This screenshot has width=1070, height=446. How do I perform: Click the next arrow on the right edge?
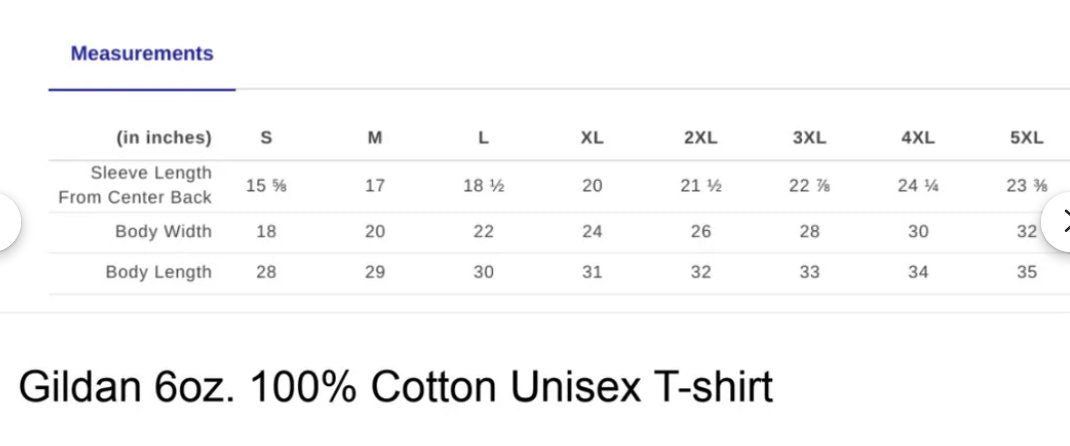click(1060, 221)
